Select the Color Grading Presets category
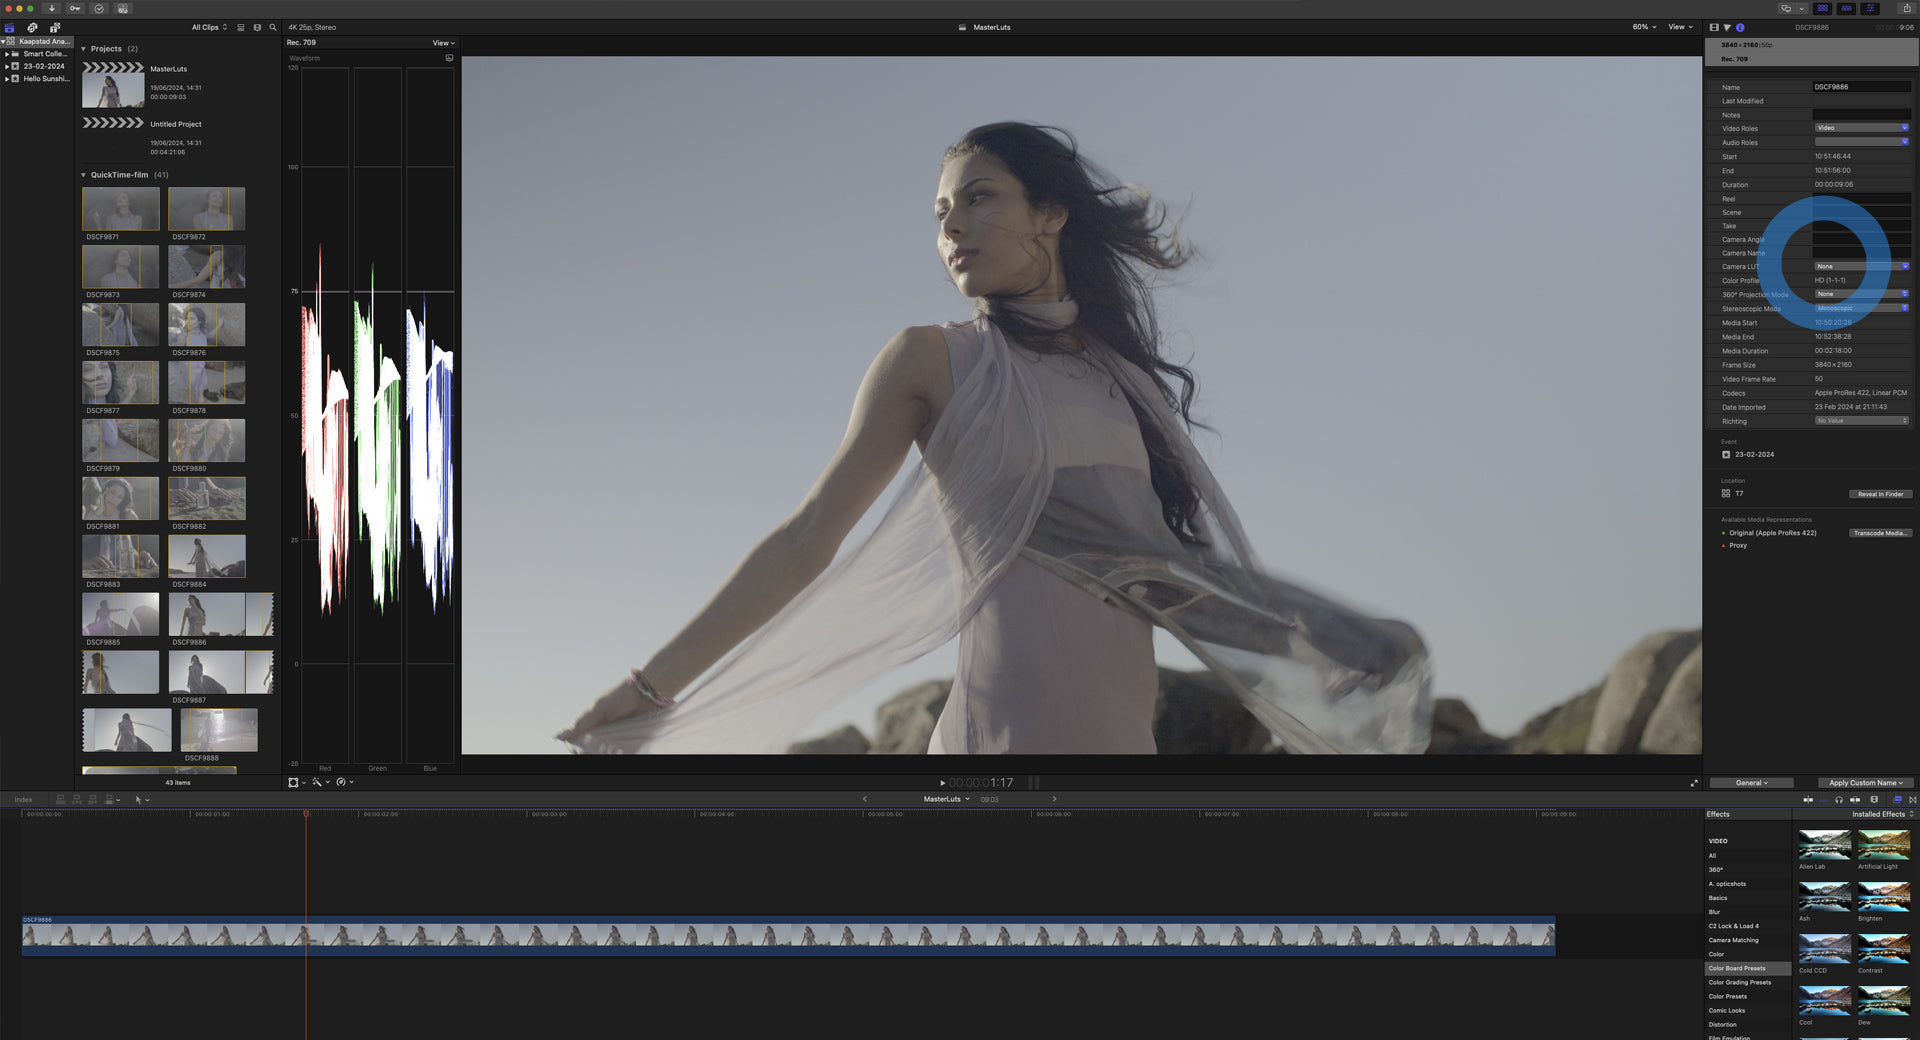The image size is (1920, 1040). pyautogui.click(x=1740, y=982)
